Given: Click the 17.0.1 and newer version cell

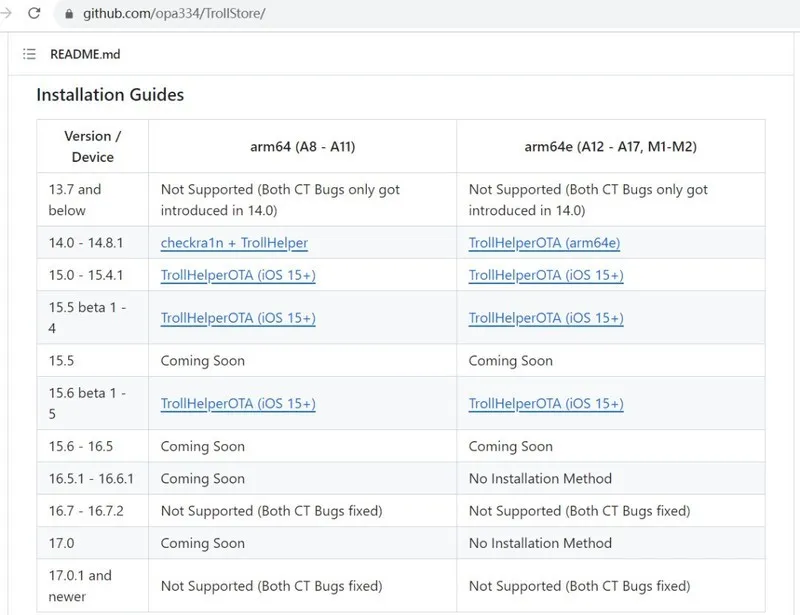Looking at the screenshot, I should pos(80,586).
